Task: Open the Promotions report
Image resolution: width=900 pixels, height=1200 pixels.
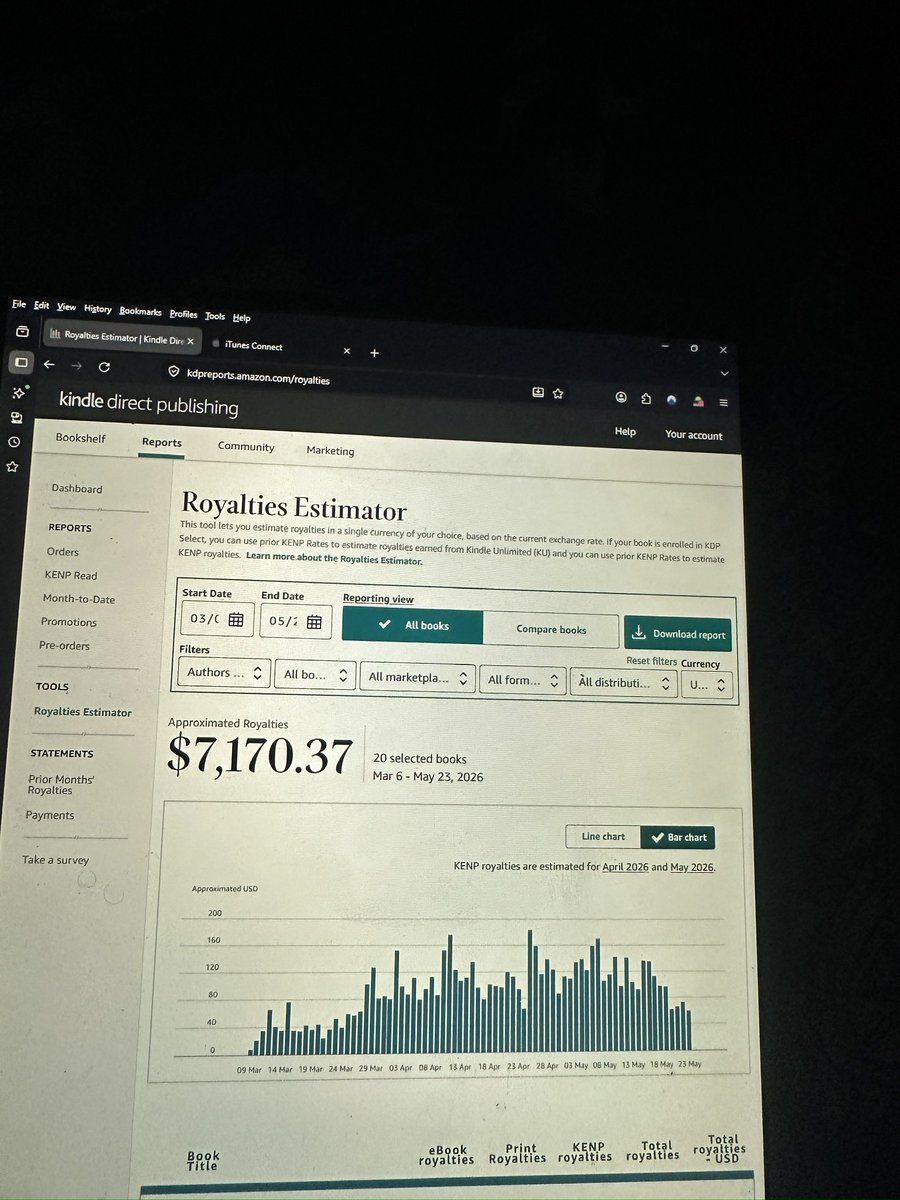Action: pyautogui.click(x=69, y=622)
